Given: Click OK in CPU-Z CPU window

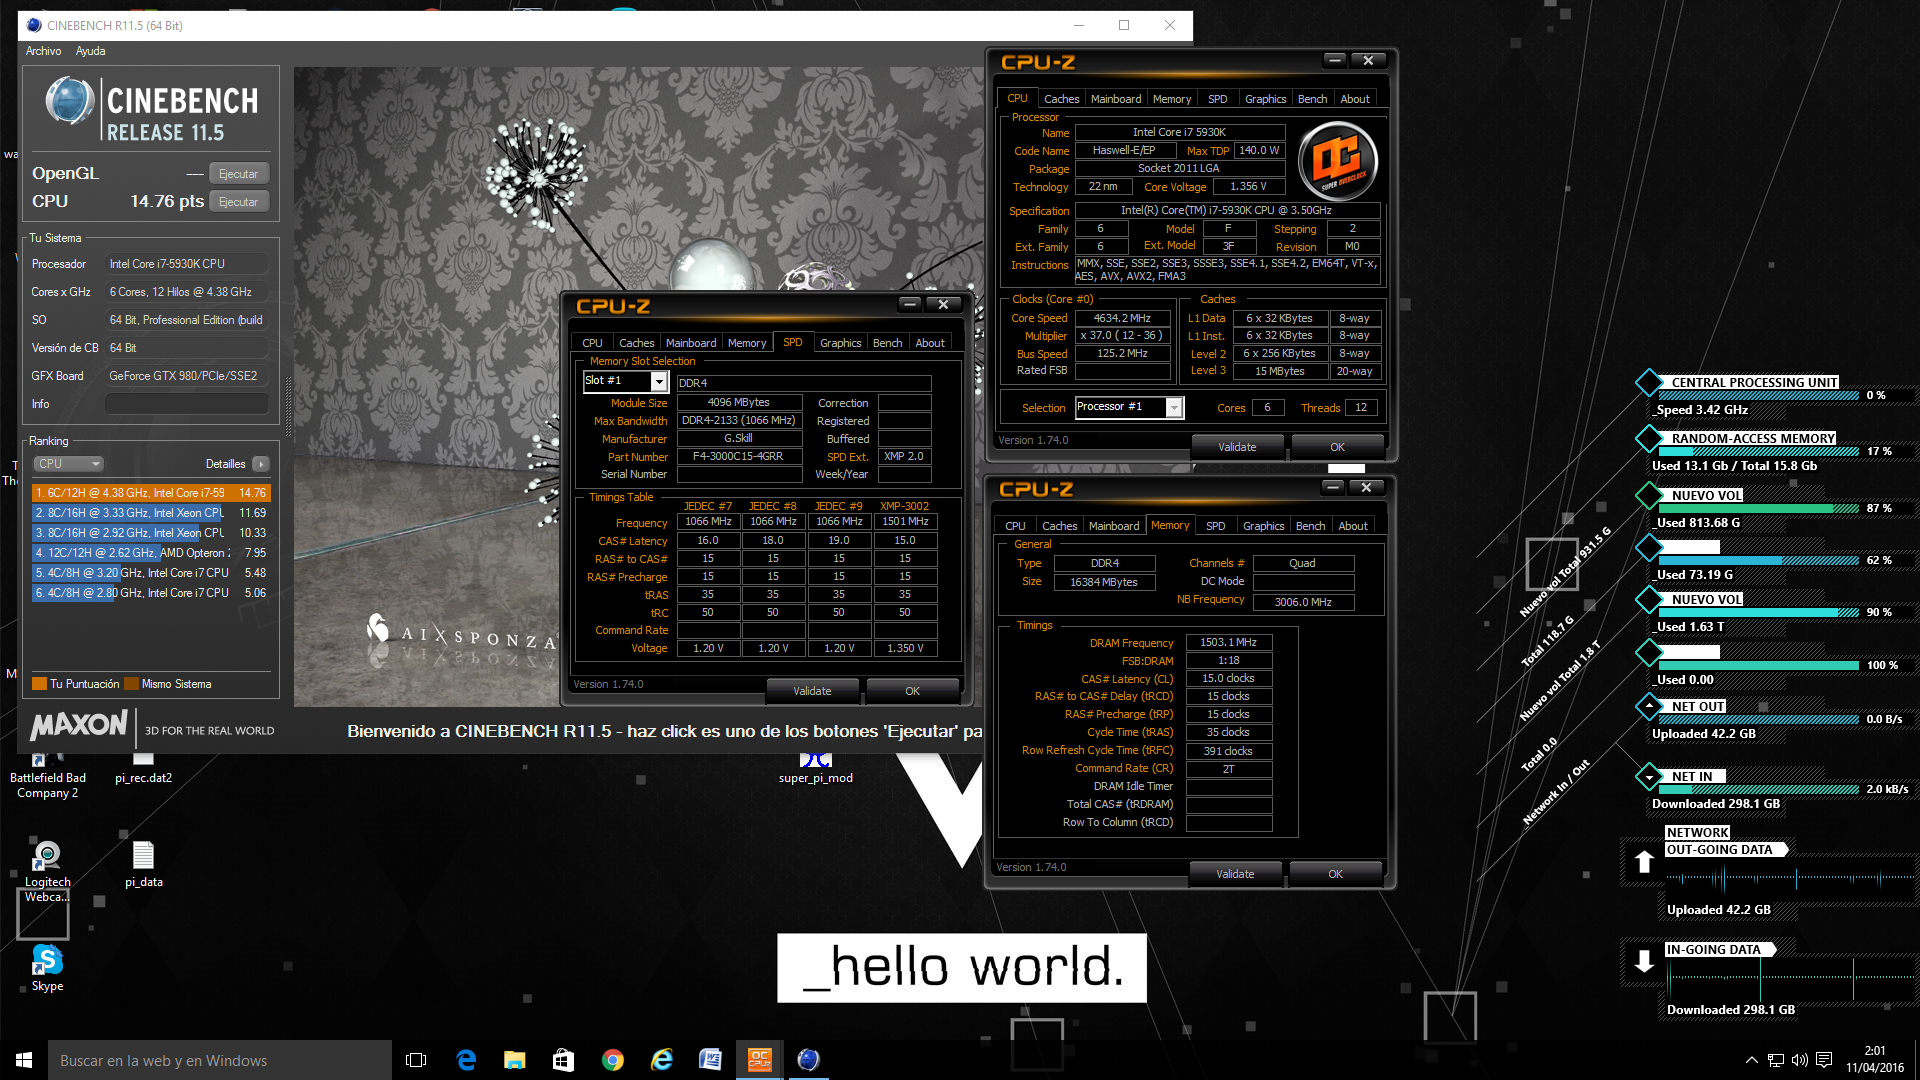Looking at the screenshot, I should (x=1337, y=447).
